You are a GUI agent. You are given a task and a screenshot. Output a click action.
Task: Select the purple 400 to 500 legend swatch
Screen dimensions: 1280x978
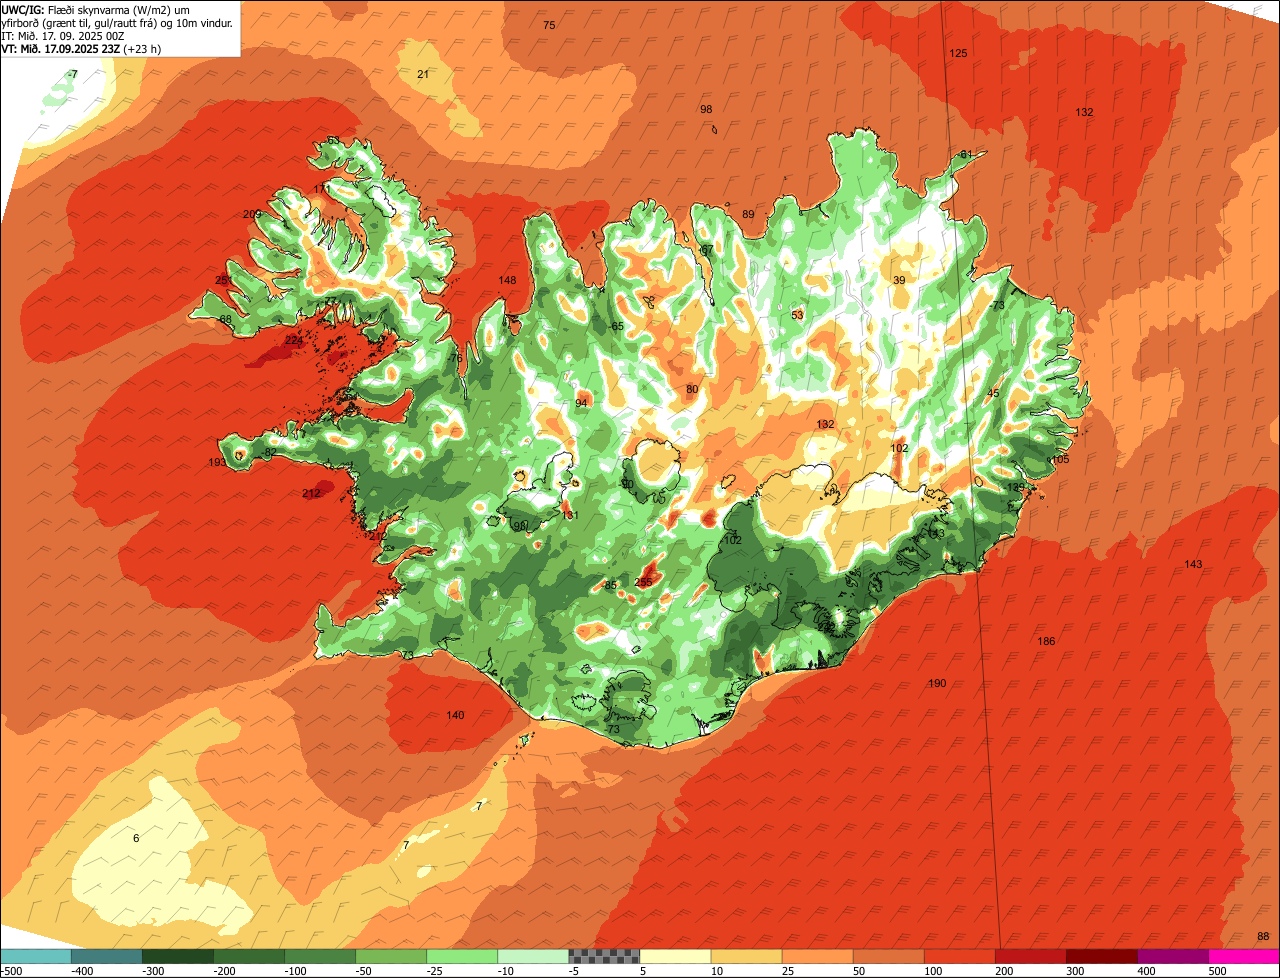[1171, 956]
